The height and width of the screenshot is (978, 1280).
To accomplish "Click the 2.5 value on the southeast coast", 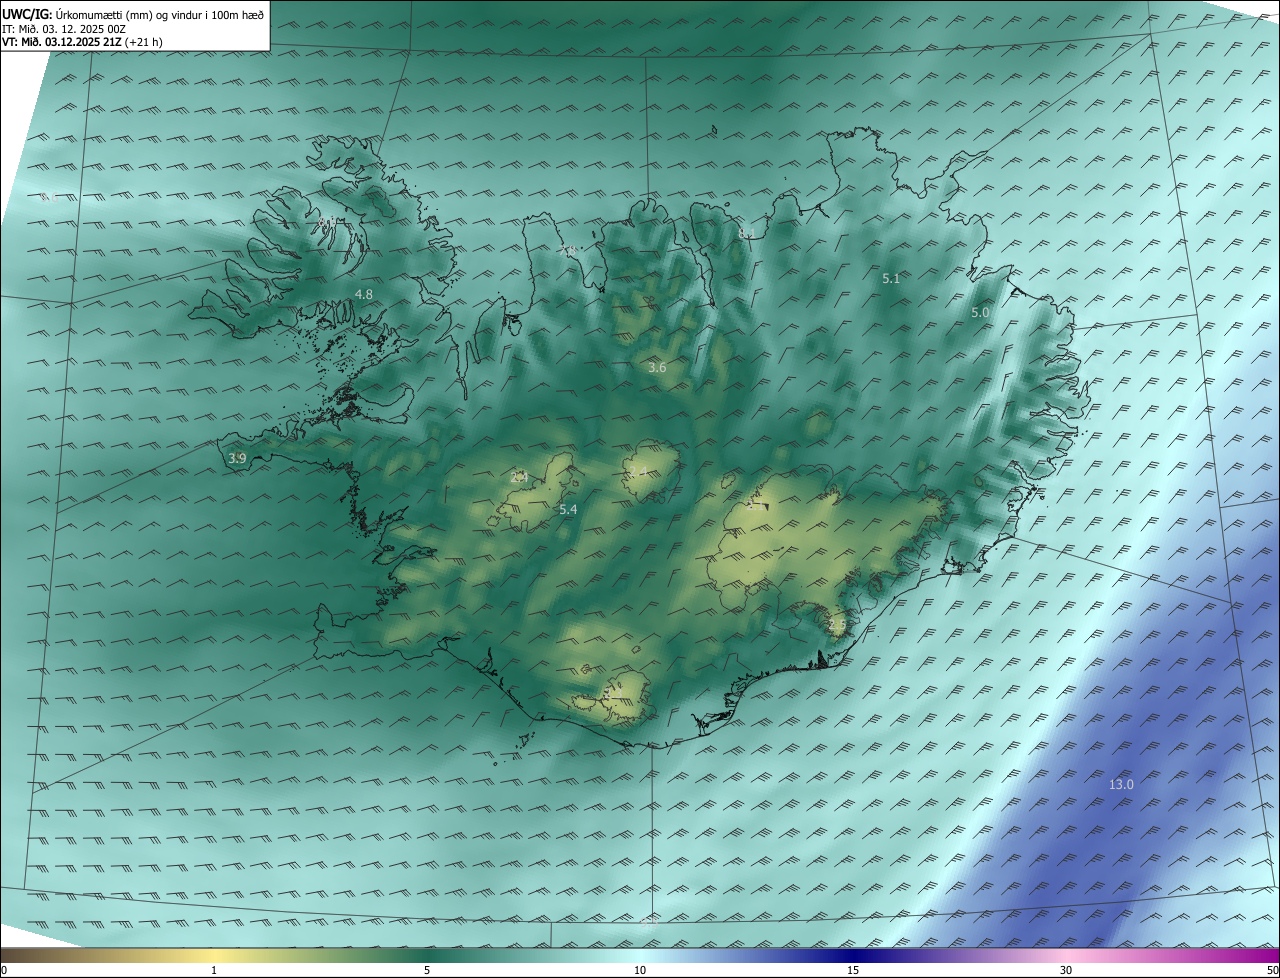I will 837,625.
